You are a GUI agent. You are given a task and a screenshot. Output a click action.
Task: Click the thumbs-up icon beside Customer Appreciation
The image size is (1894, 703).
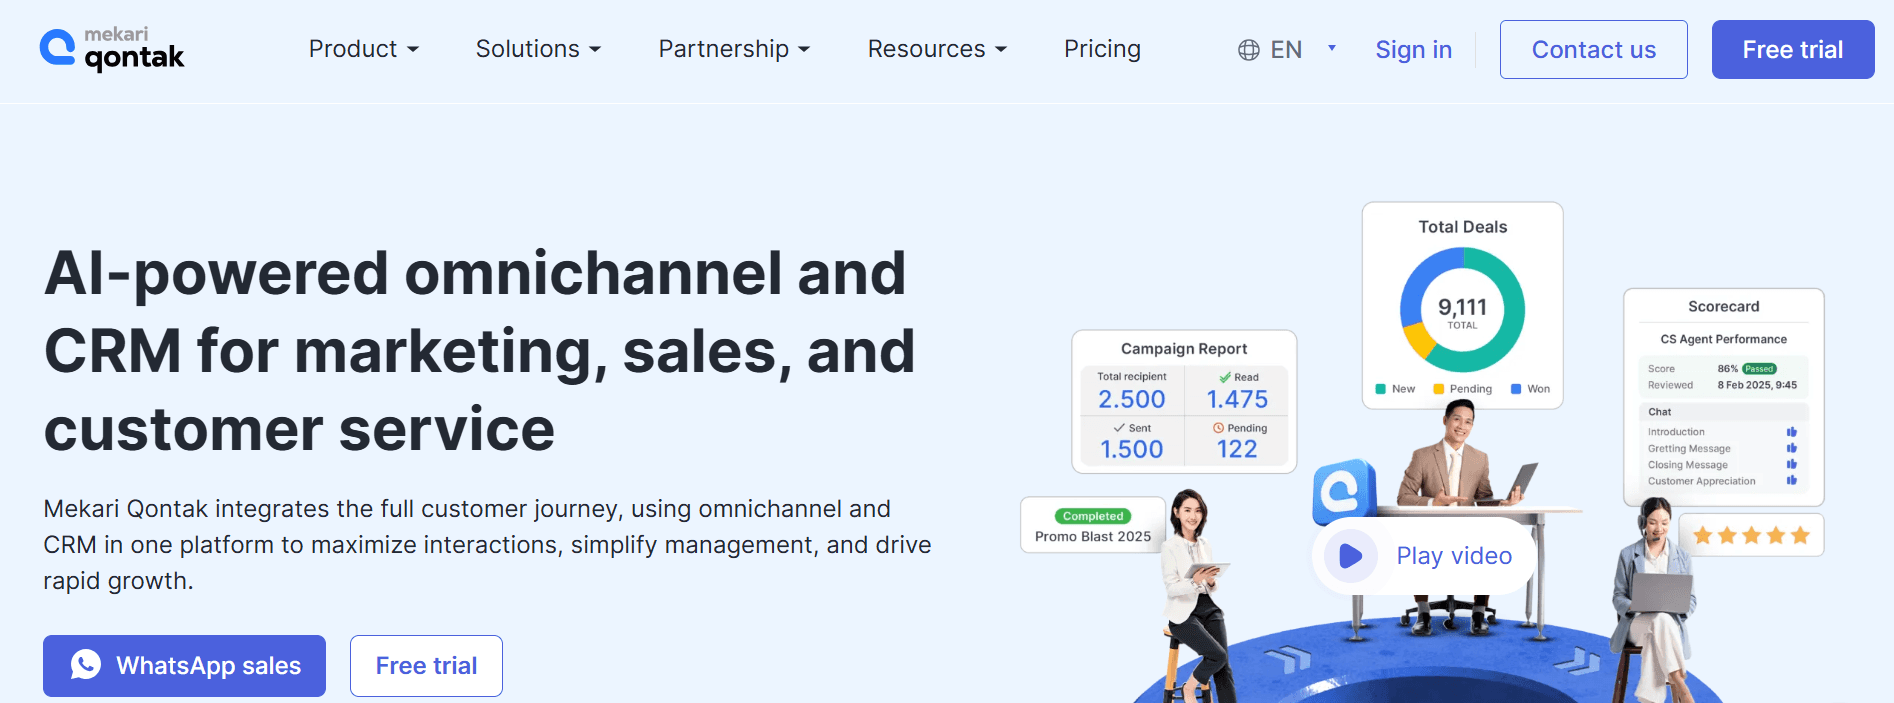pos(1792,480)
